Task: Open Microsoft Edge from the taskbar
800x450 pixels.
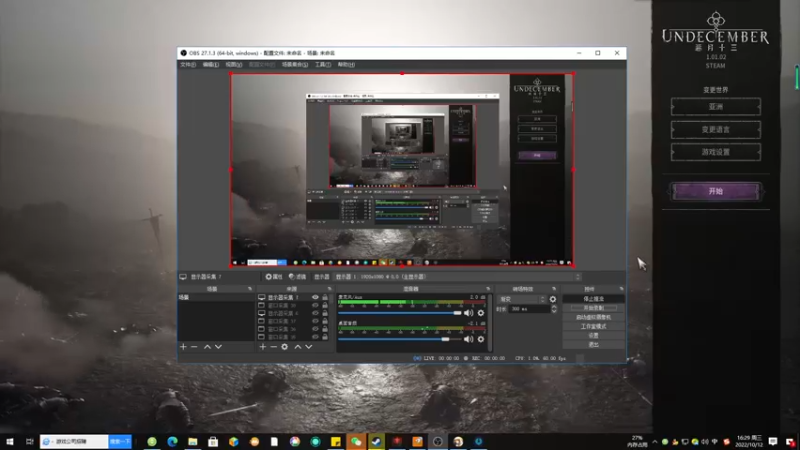Action: click(172, 441)
